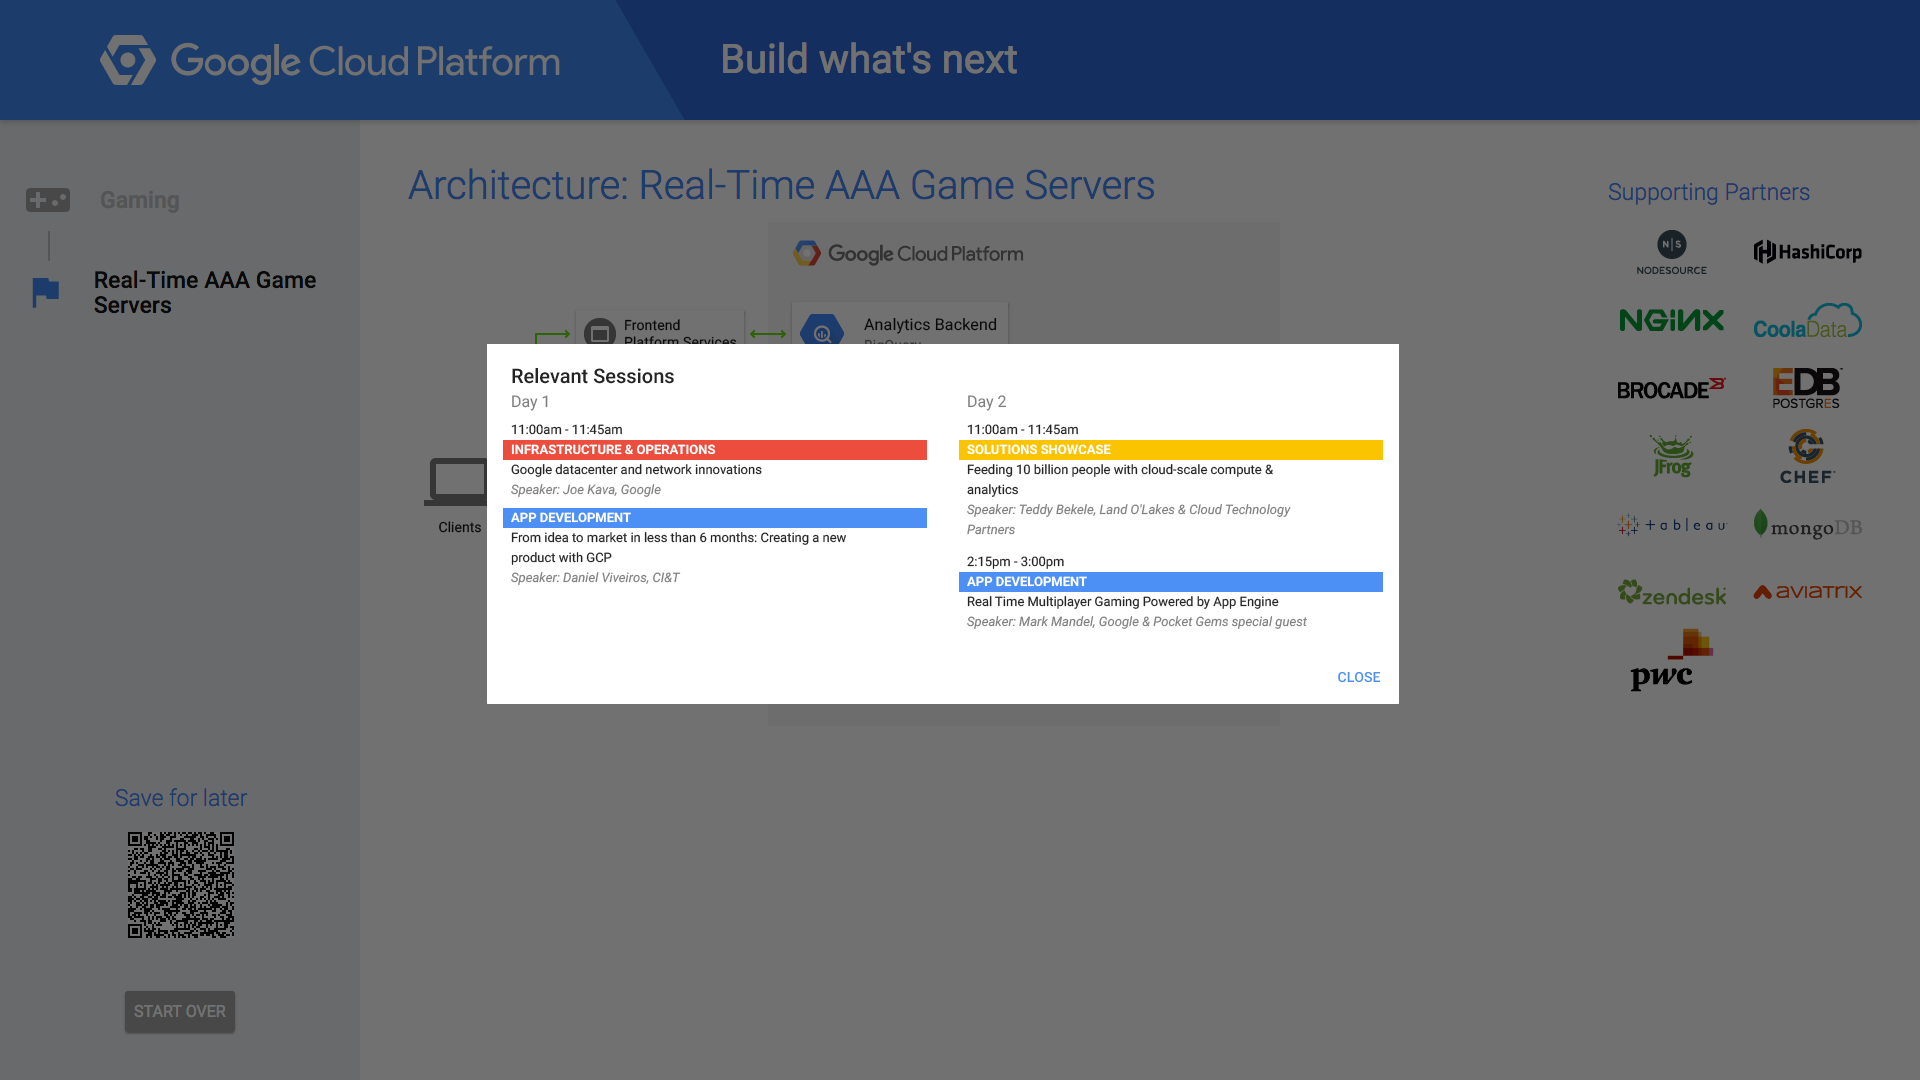Close the Relevant Sessions dialog
1920x1080 pixels.
click(x=1358, y=677)
